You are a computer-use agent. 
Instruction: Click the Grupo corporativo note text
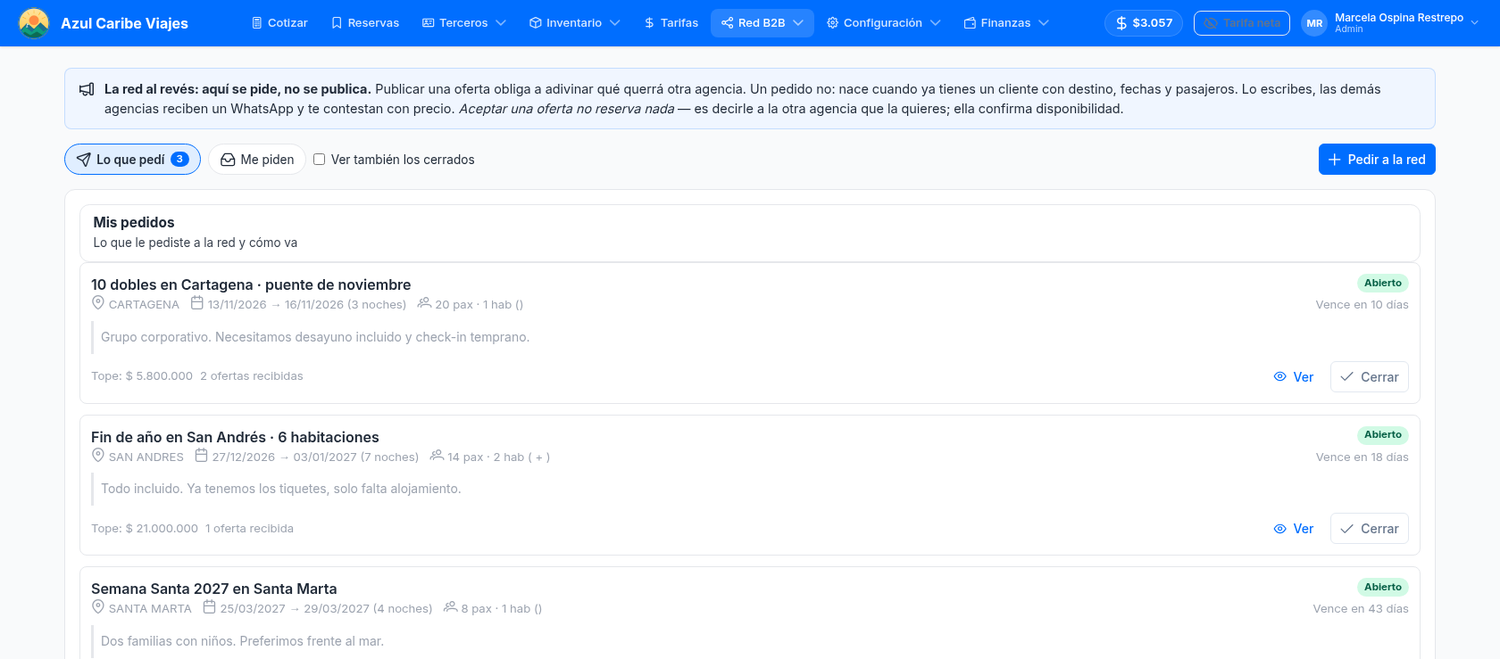click(315, 337)
